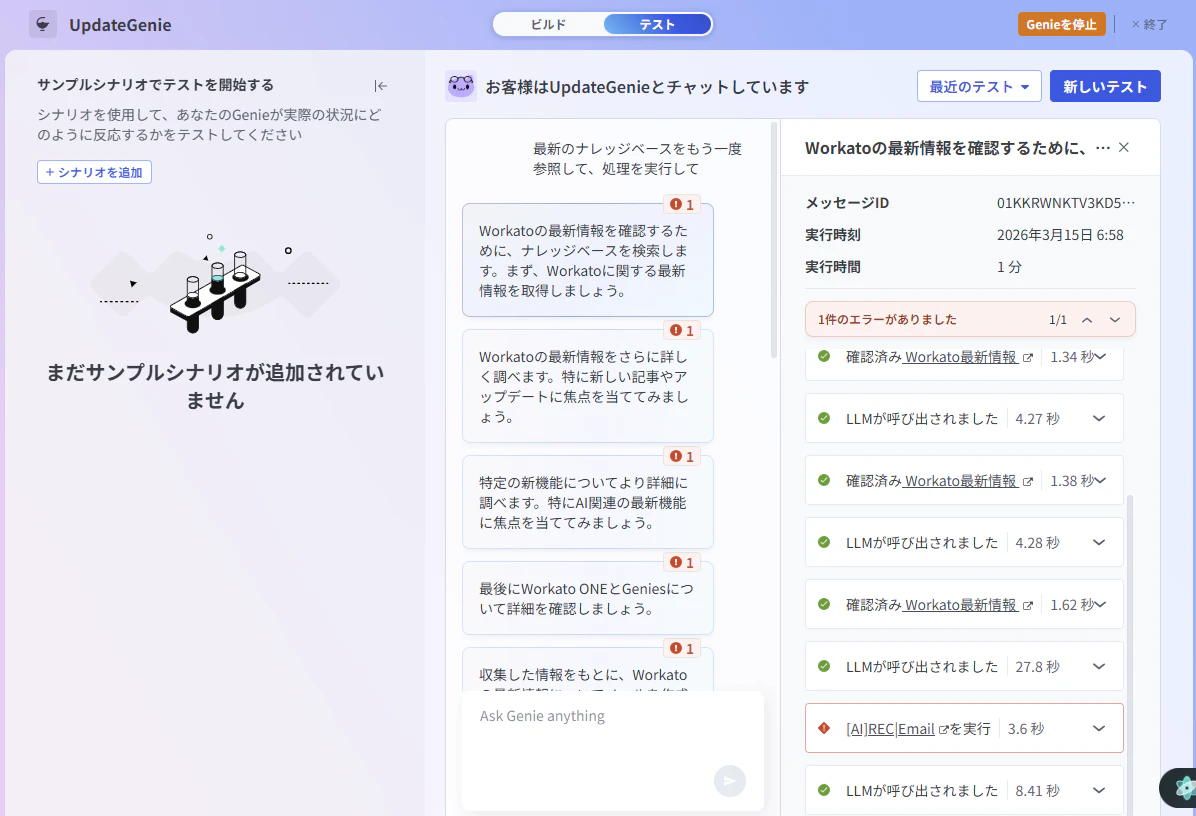Screen dimensions: 1196x816
Task: Close the message detail panel
Action: (x=1124, y=147)
